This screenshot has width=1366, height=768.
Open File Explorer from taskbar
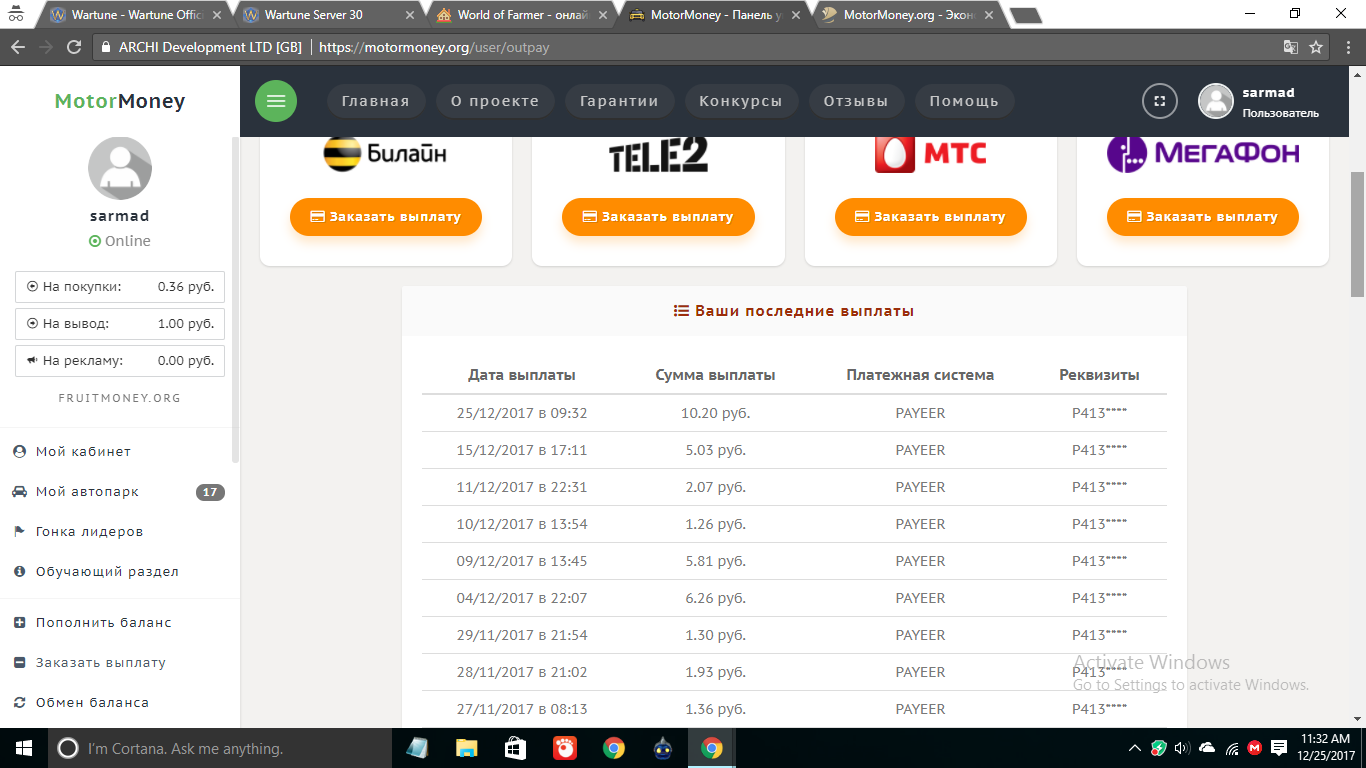pyautogui.click(x=466, y=748)
